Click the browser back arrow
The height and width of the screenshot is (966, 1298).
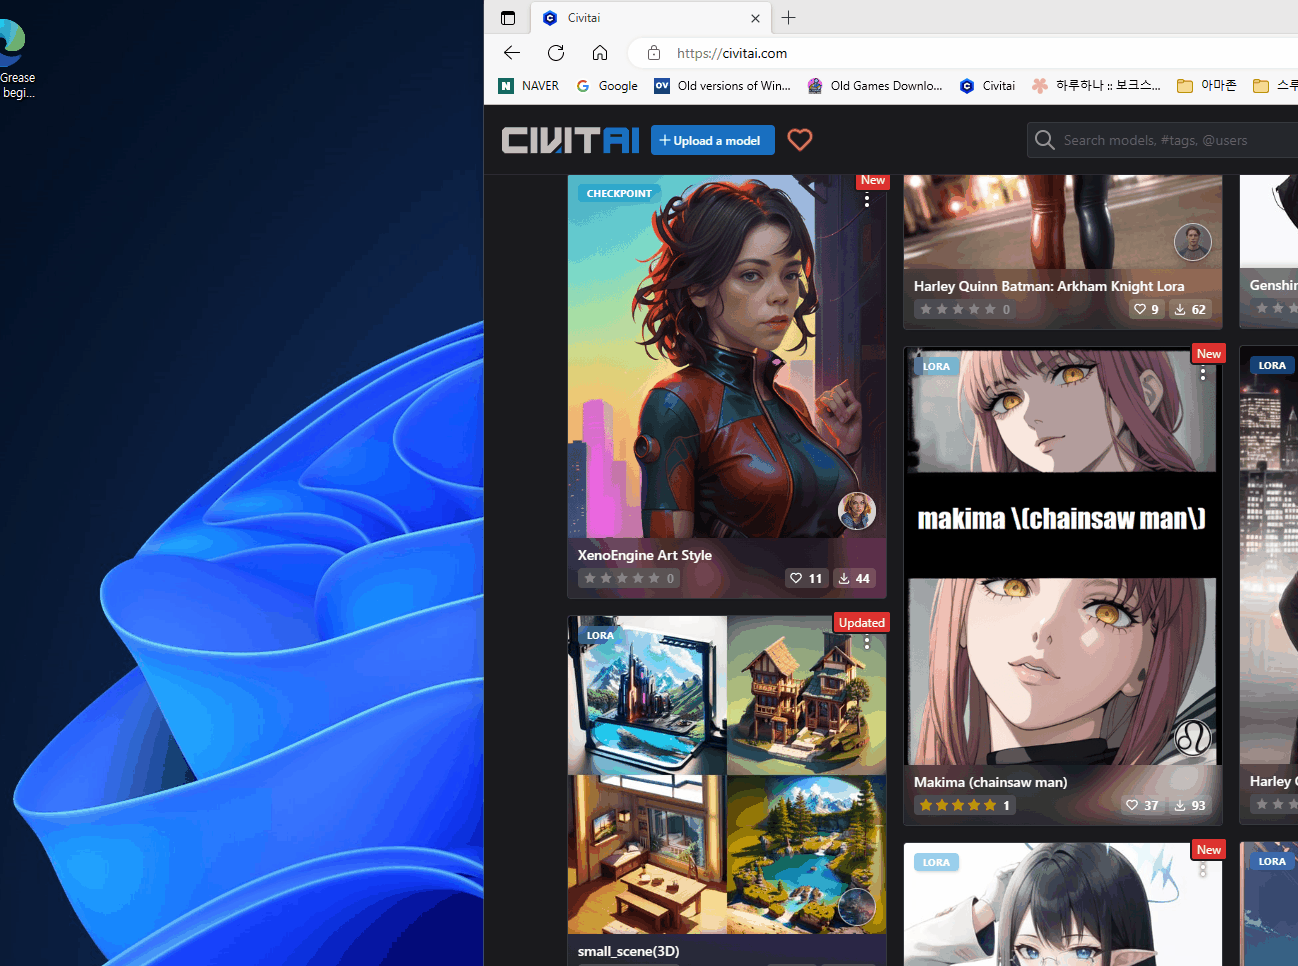point(512,53)
